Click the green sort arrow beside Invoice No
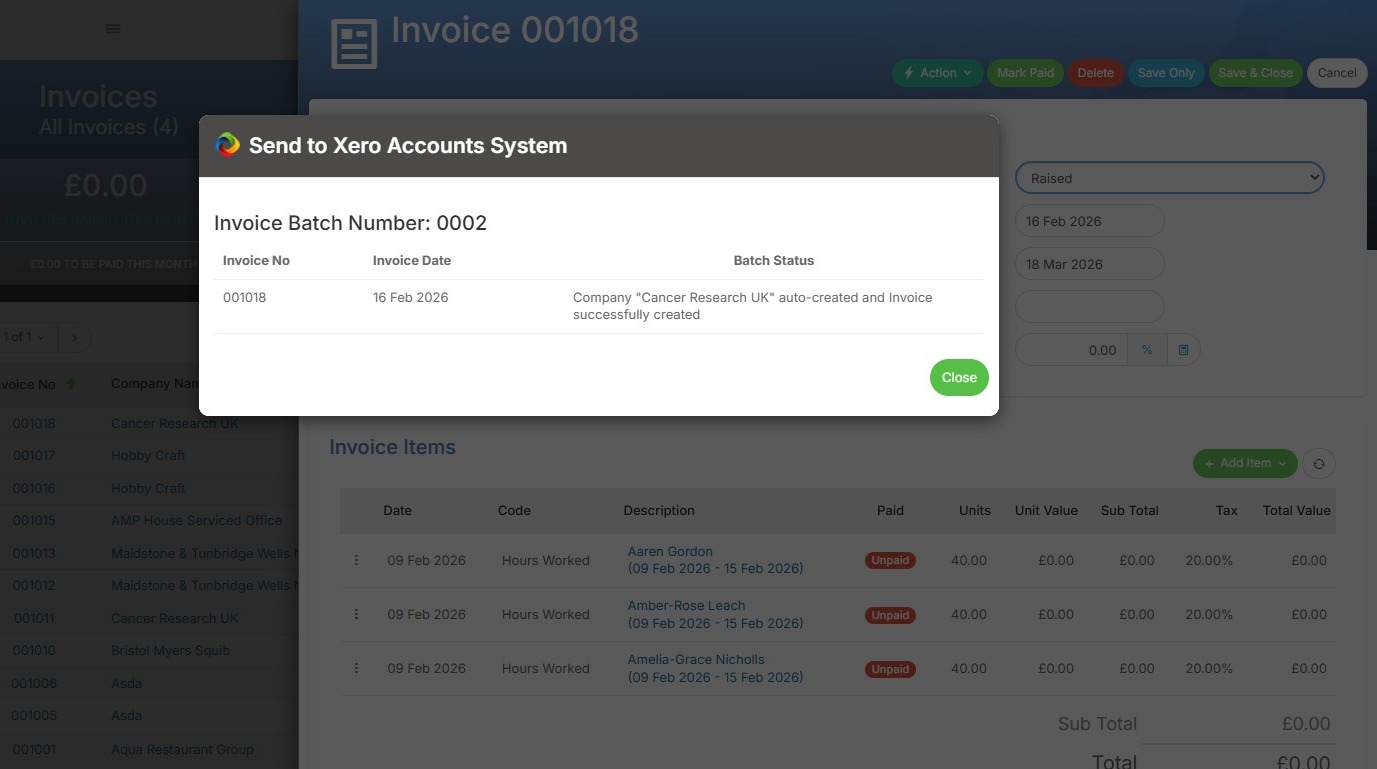 point(70,384)
